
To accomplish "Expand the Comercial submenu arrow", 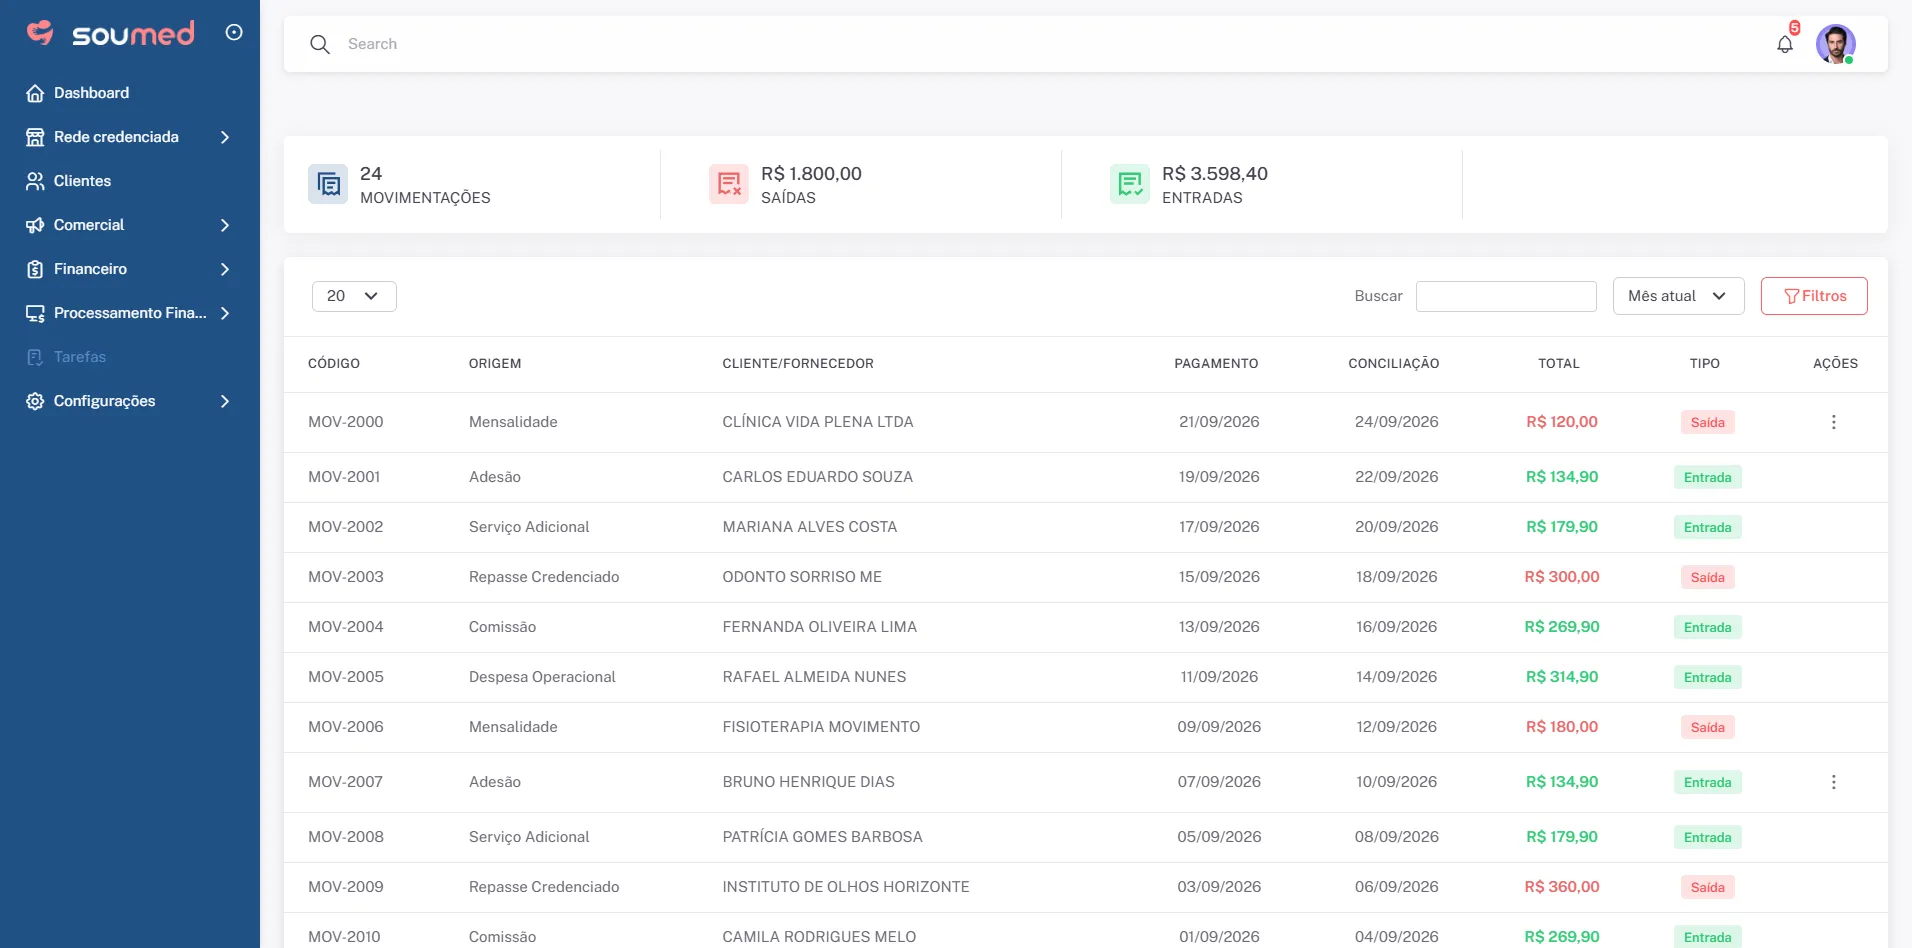I will pyautogui.click(x=225, y=225).
